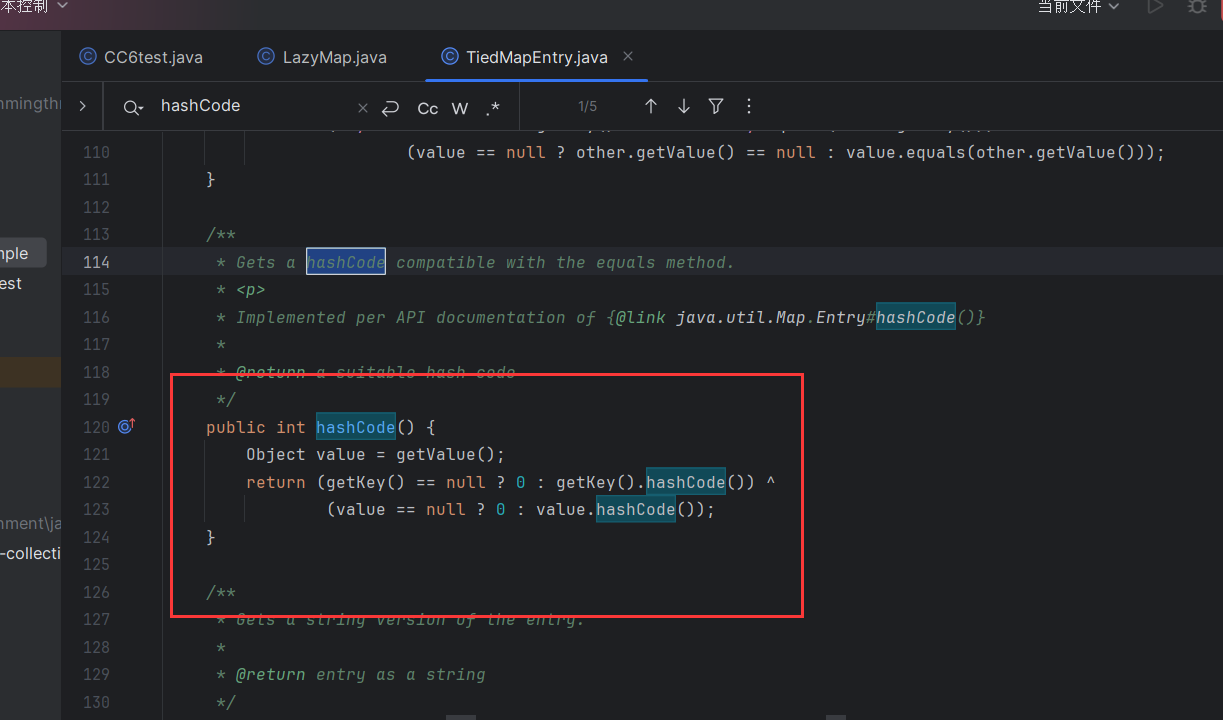1223x720 pixels.
Task: Toggle match case with the Cc button
Action: pyautogui.click(x=427, y=107)
